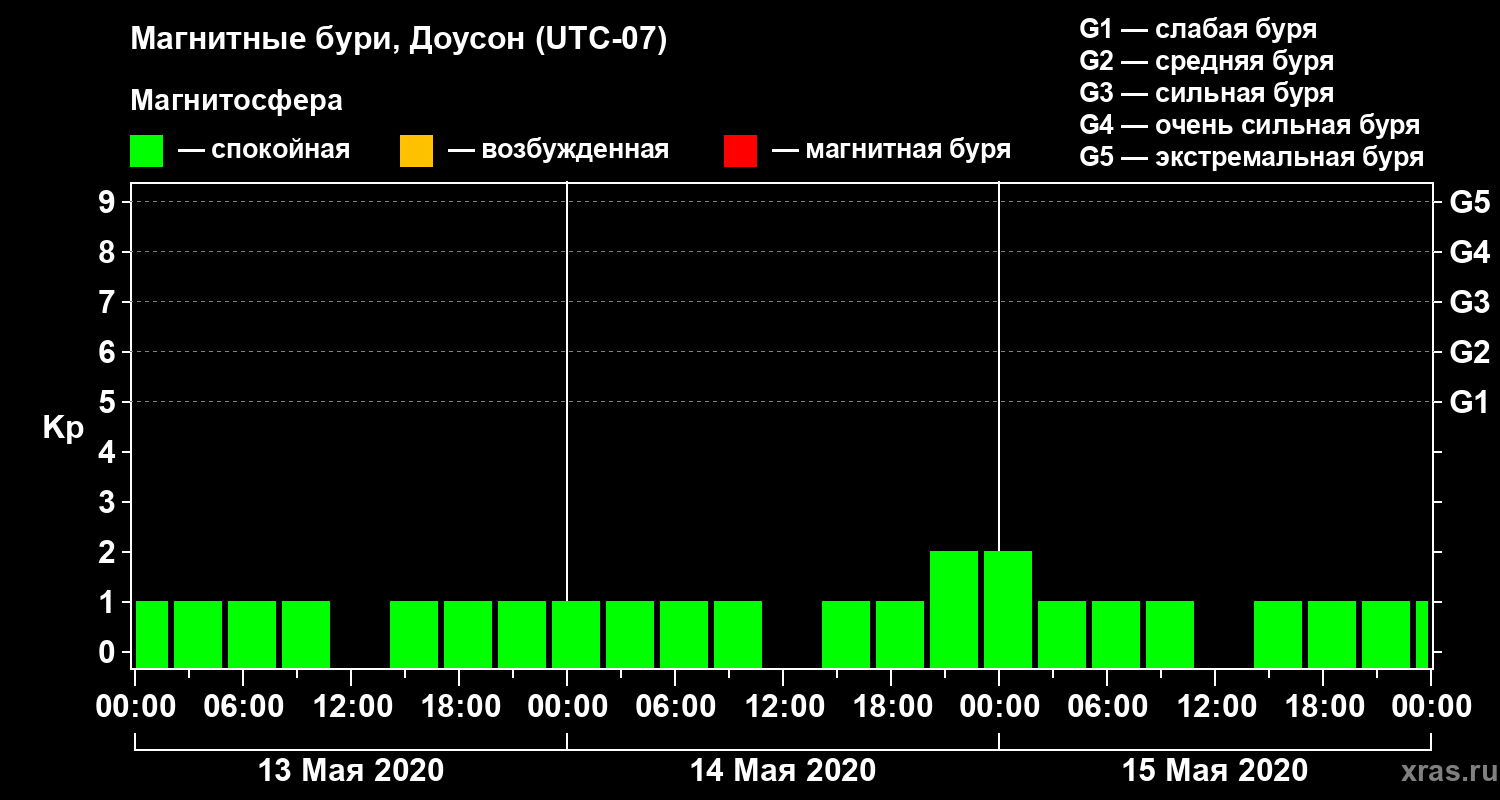Click the '13 Мая 2020' date label
This screenshot has width=1500, height=800.
click(x=351, y=771)
